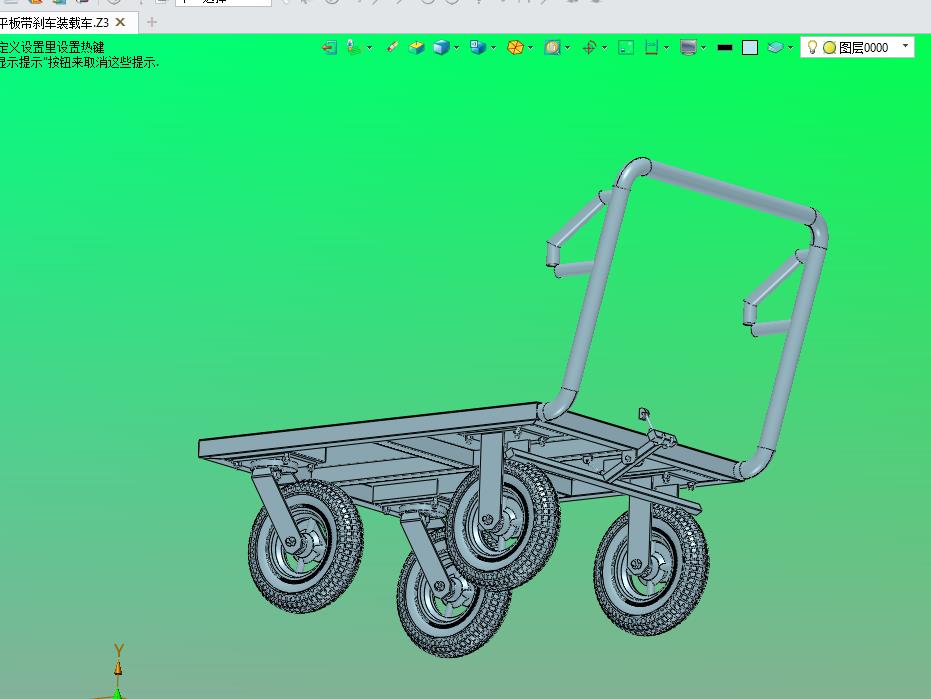Click the section view bracket icon

pos(651,48)
